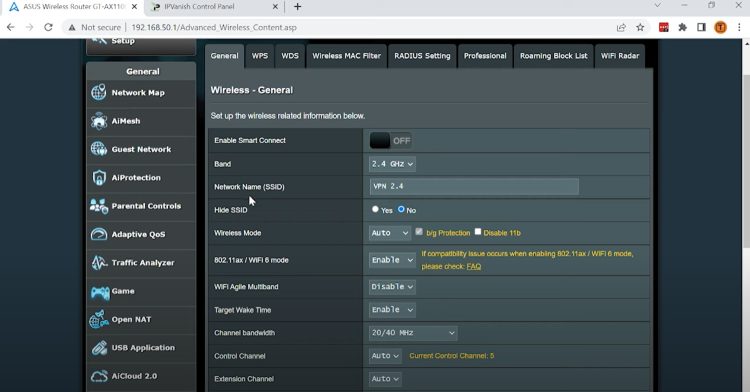750x392 pixels.
Task: Open browser extensions puzzle icon
Action: [x=683, y=27]
